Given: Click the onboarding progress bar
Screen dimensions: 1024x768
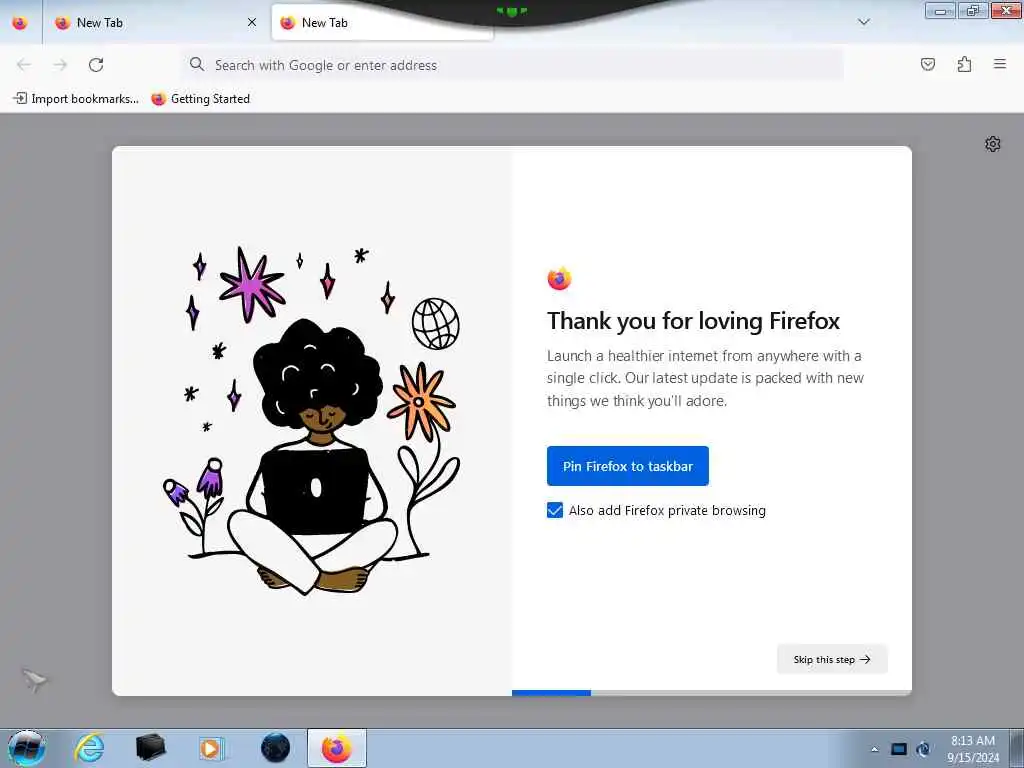Looking at the screenshot, I should 711,693.
